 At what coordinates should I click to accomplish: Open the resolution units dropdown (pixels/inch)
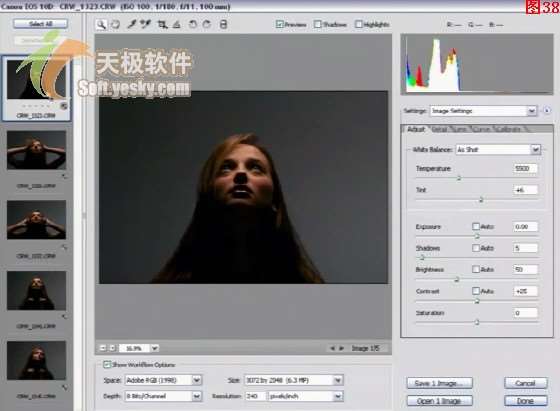click(306, 396)
